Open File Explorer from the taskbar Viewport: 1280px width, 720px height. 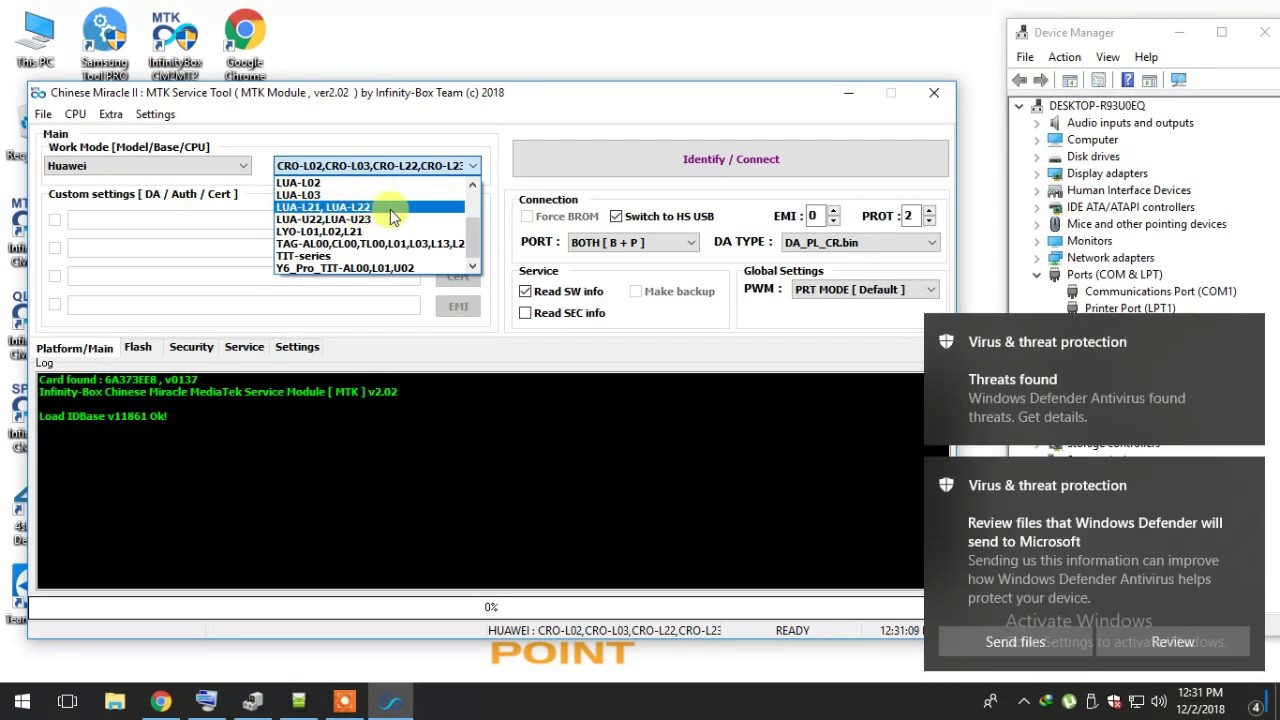pyautogui.click(x=114, y=701)
